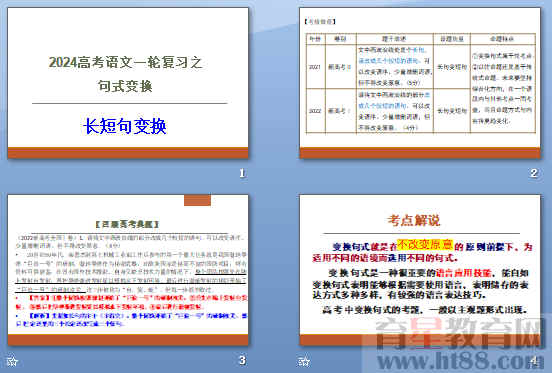Click the orange 考点解说 heading
Screen dimensions: 552x373
(414, 220)
